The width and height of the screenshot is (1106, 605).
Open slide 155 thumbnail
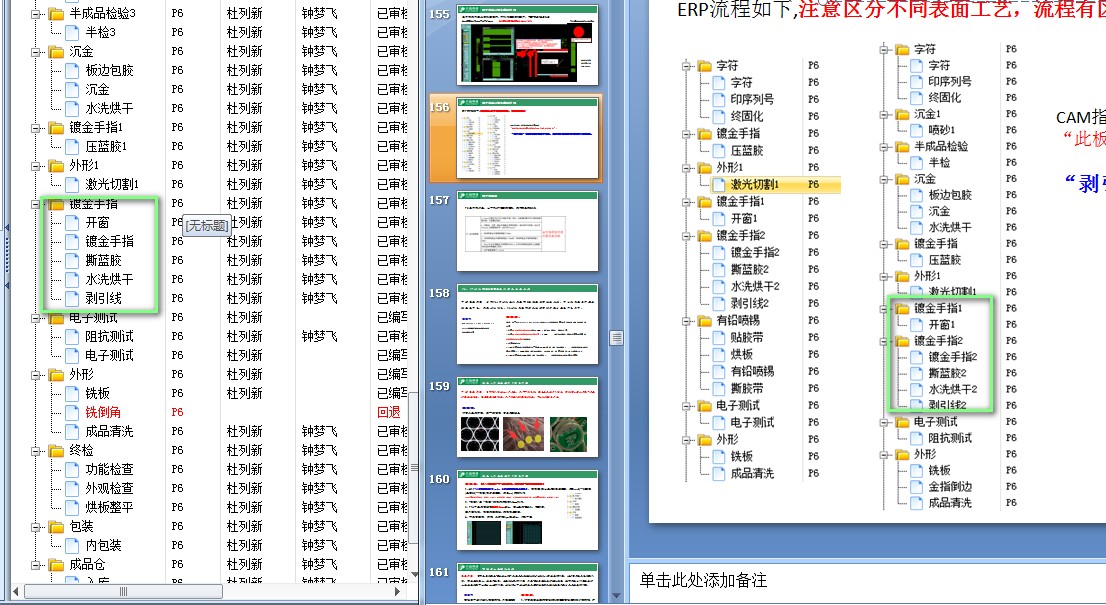coord(527,45)
